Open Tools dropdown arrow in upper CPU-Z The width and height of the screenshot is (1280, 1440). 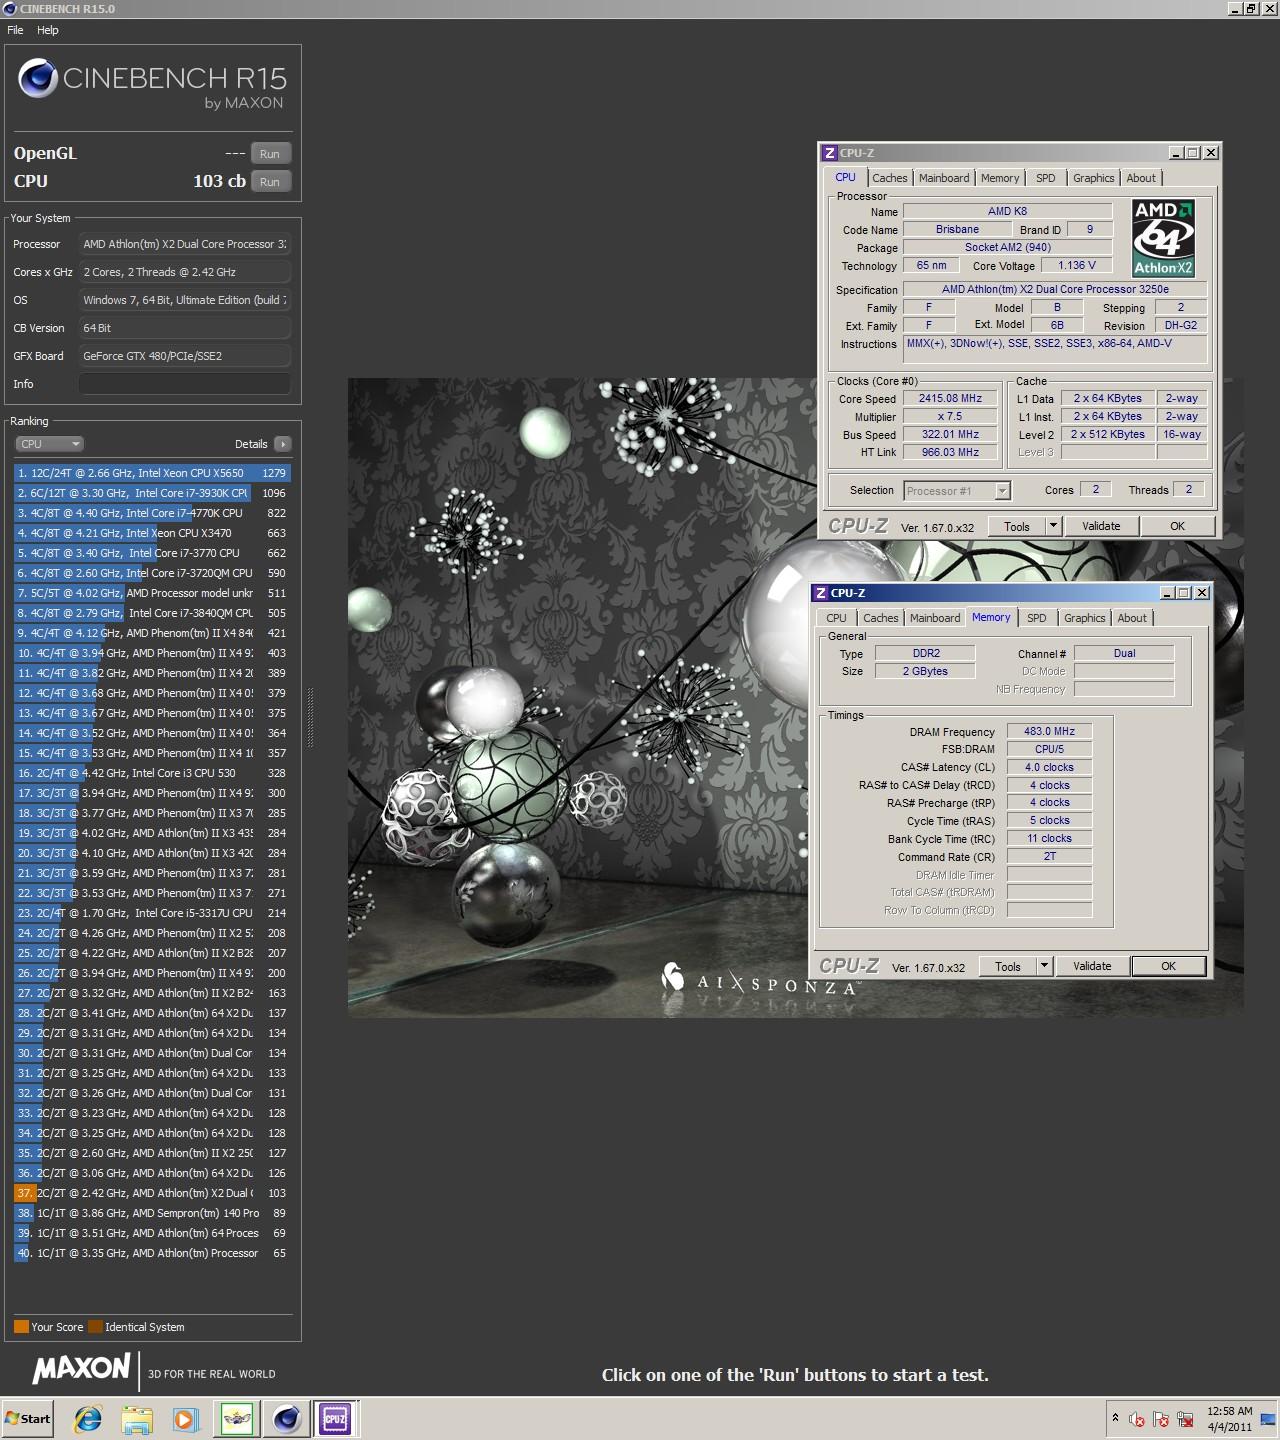click(1052, 526)
